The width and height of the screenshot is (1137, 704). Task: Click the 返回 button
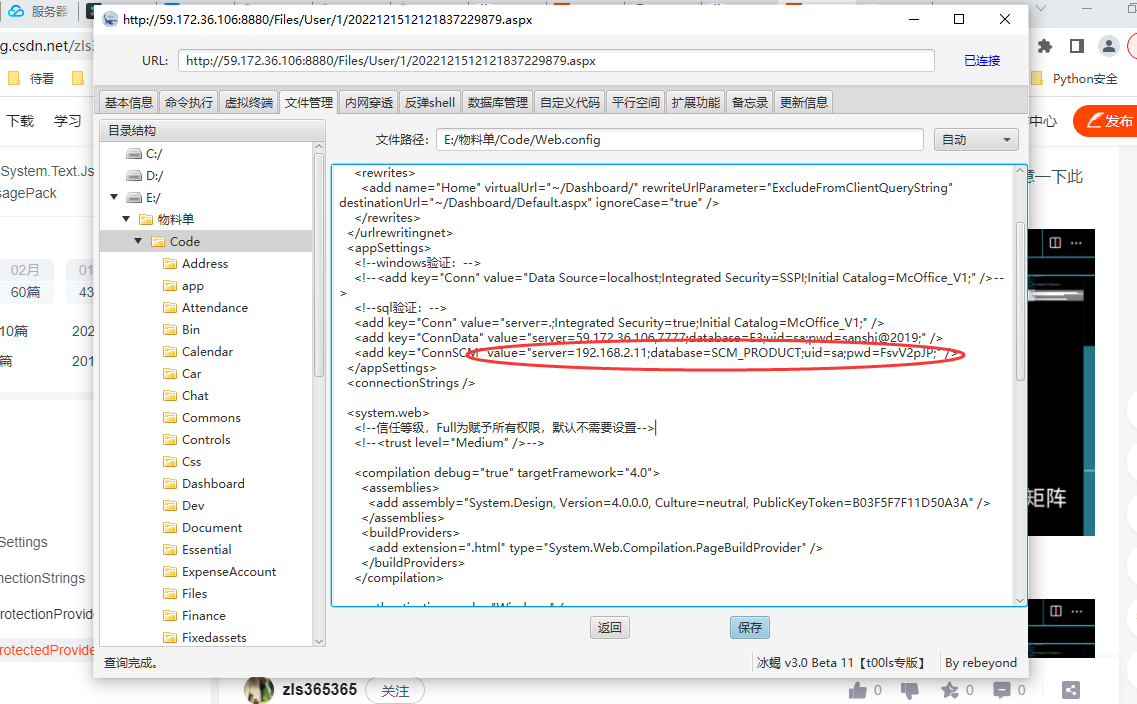[x=610, y=627]
